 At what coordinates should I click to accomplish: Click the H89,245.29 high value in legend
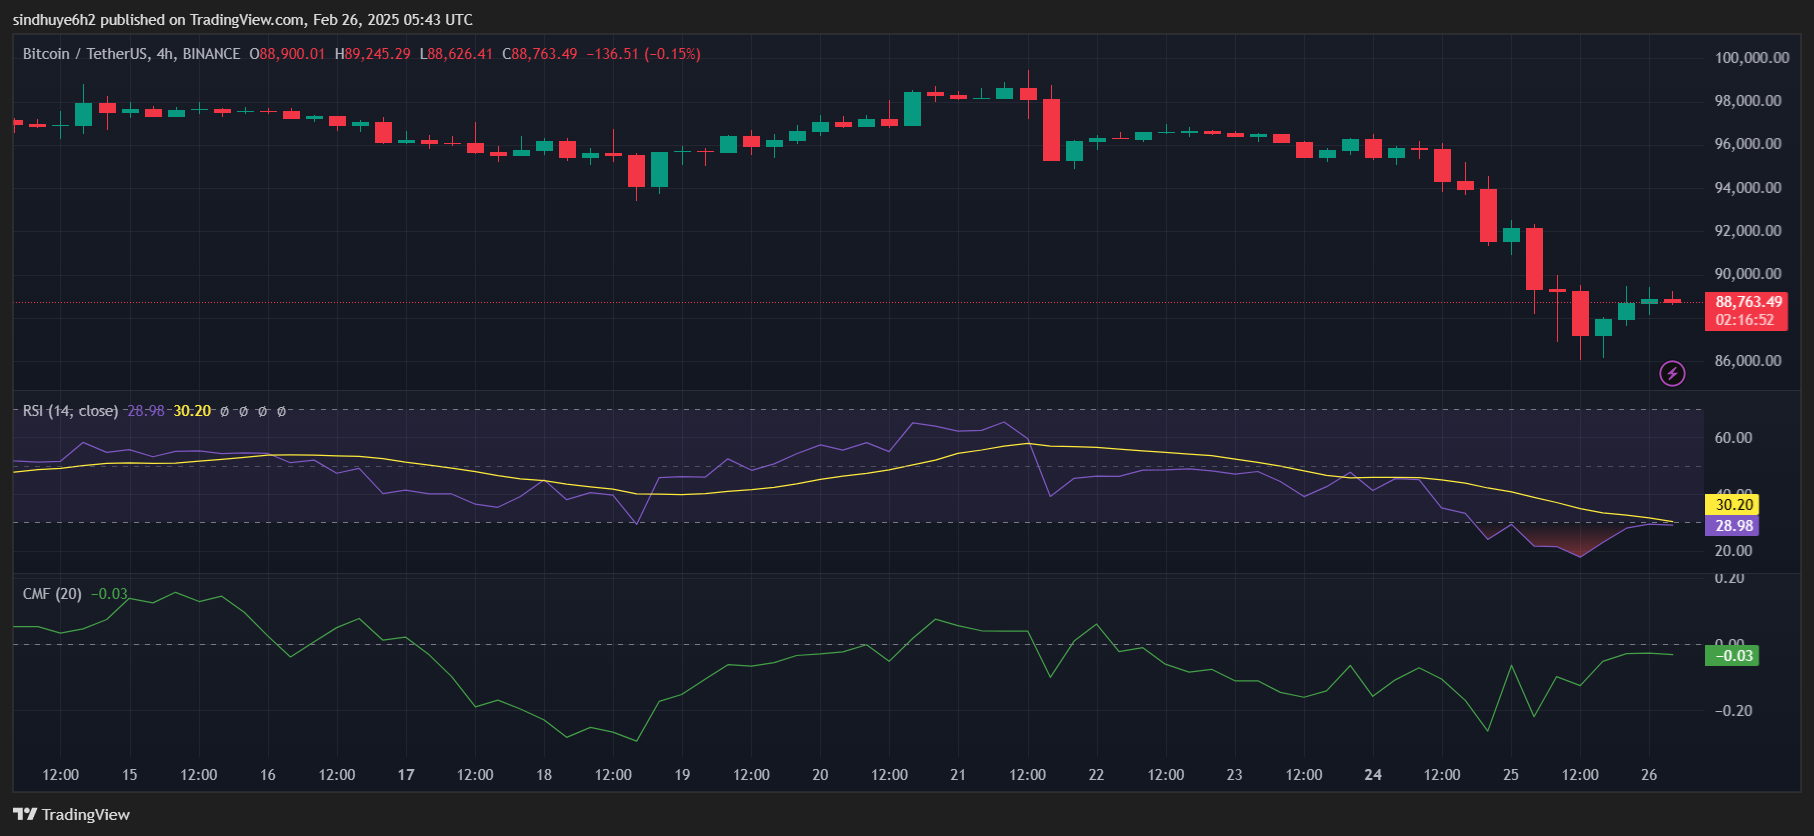click(x=372, y=54)
